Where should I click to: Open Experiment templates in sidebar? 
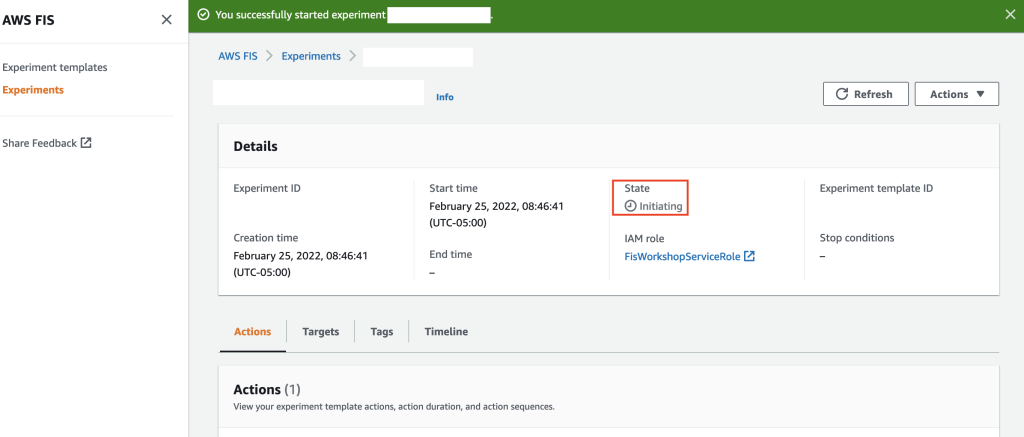pyautogui.click(x=55, y=67)
